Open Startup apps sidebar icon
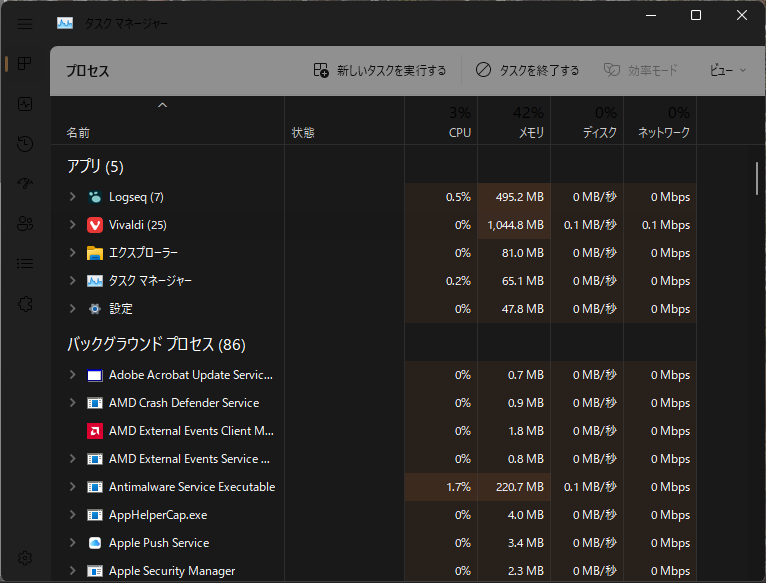766x583 pixels. click(x=25, y=184)
